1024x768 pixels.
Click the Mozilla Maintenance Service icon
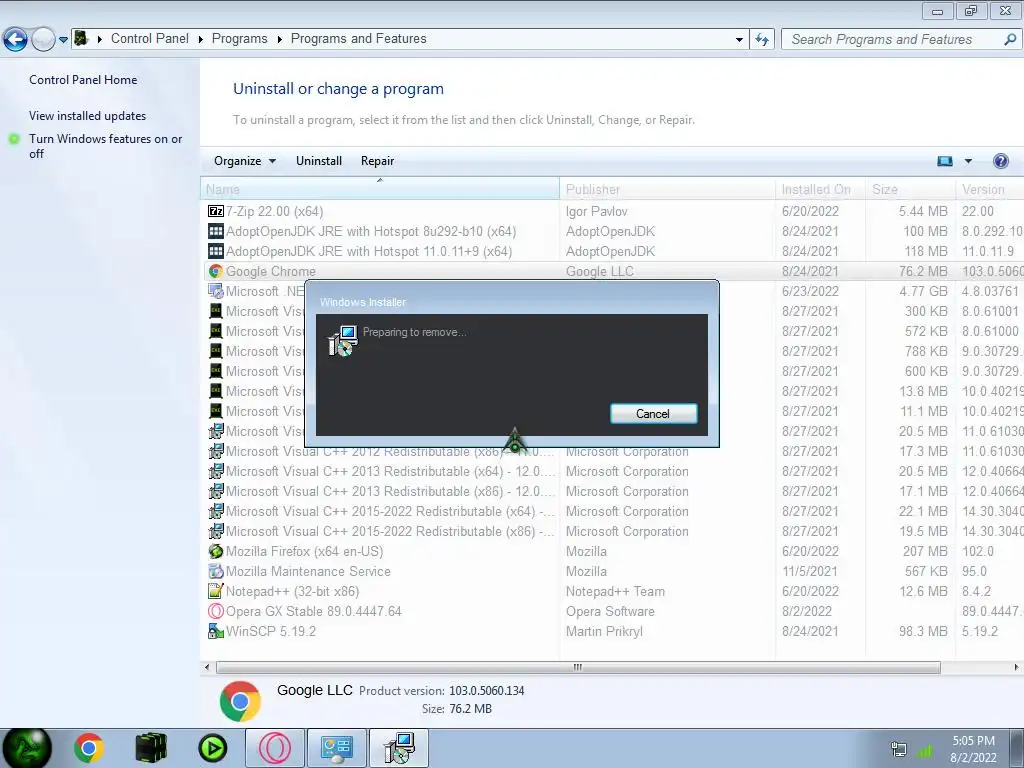click(216, 571)
